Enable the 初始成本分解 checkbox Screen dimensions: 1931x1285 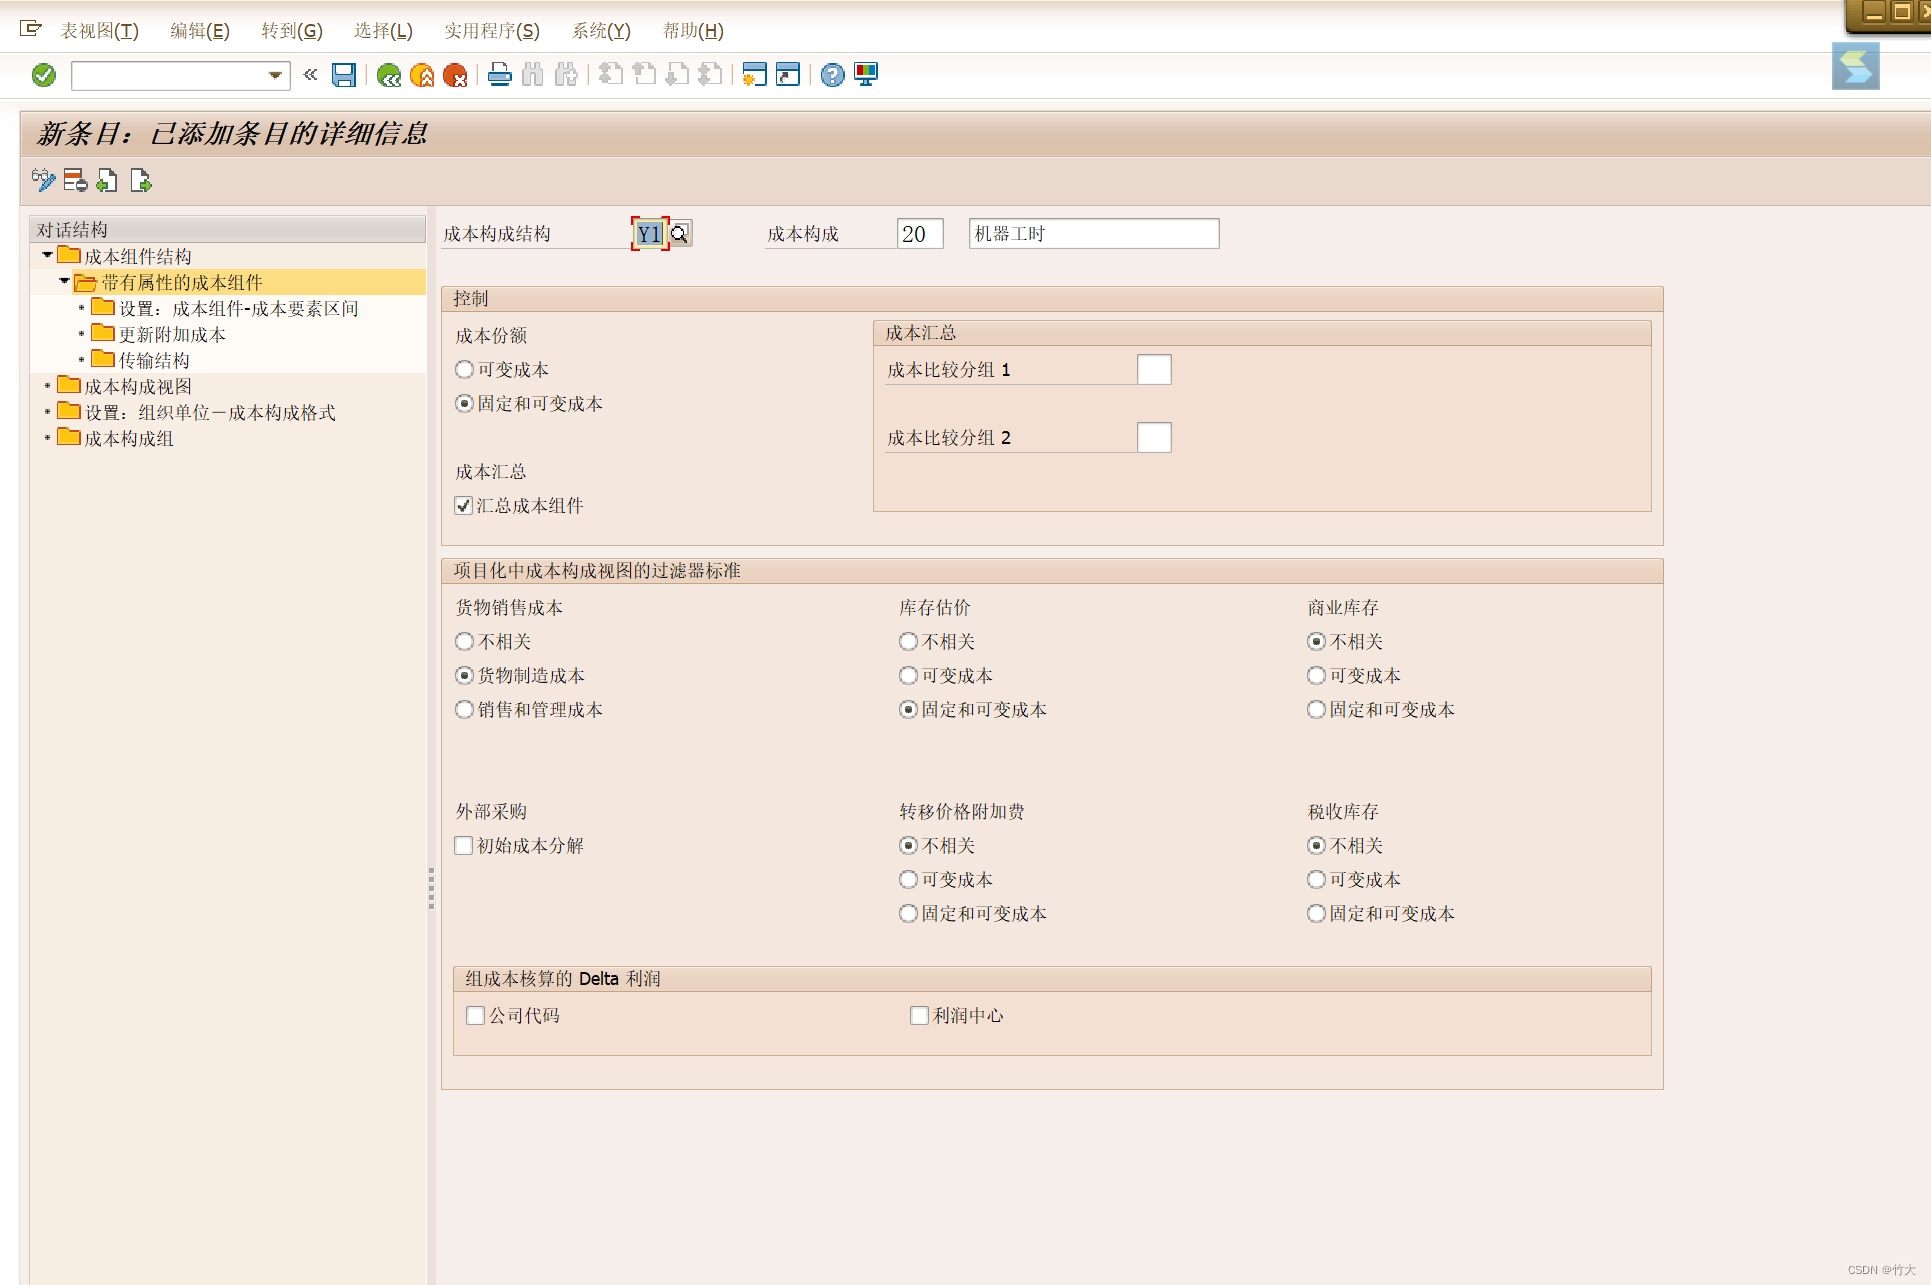(464, 846)
